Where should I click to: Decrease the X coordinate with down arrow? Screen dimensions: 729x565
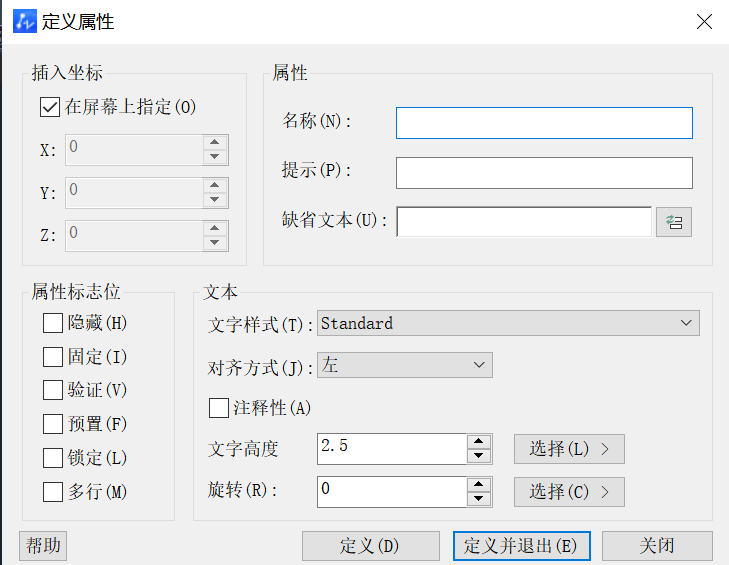pyautogui.click(x=215, y=157)
